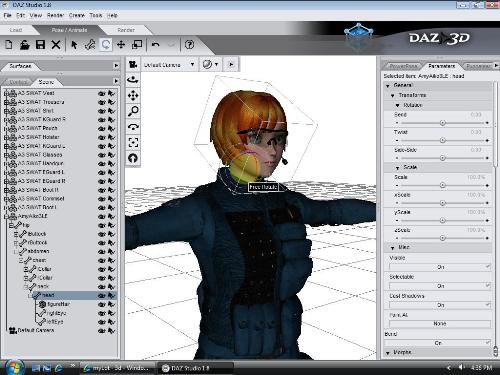Collapse the Misc parameters group

click(x=392, y=248)
